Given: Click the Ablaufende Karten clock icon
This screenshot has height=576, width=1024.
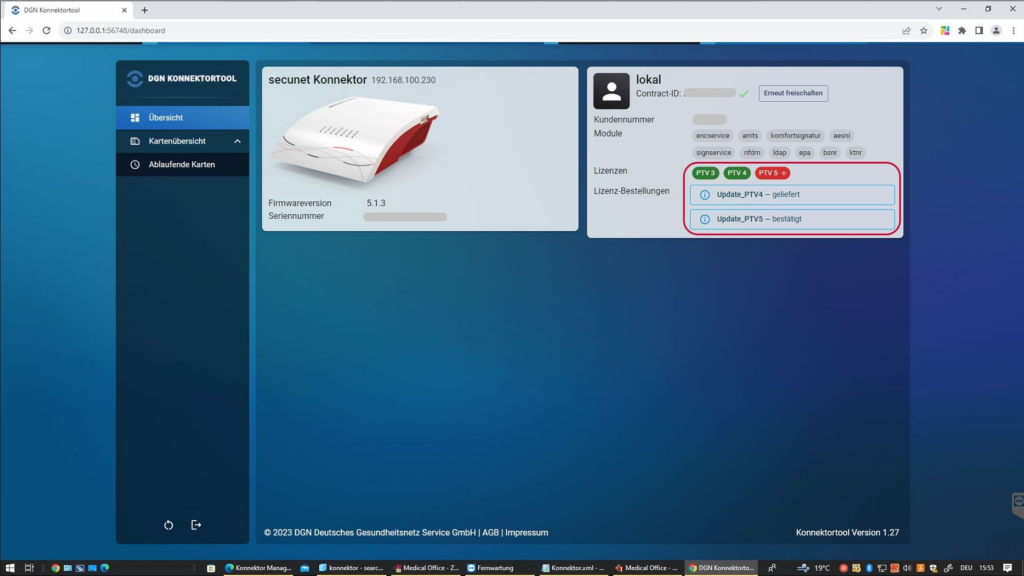Looking at the screenshot, I should (x=135, y=165).
